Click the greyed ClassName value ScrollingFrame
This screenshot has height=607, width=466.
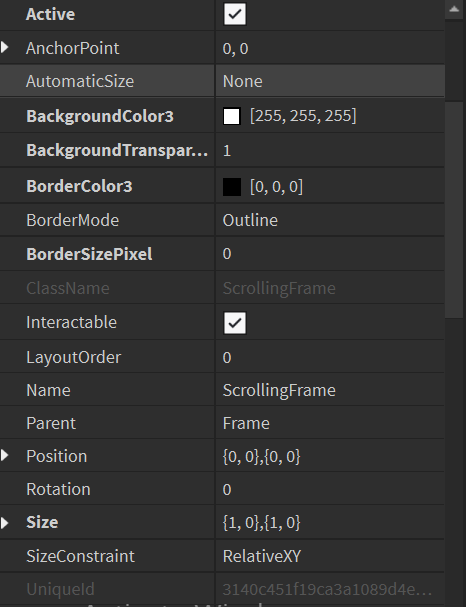tap(279, 288)
